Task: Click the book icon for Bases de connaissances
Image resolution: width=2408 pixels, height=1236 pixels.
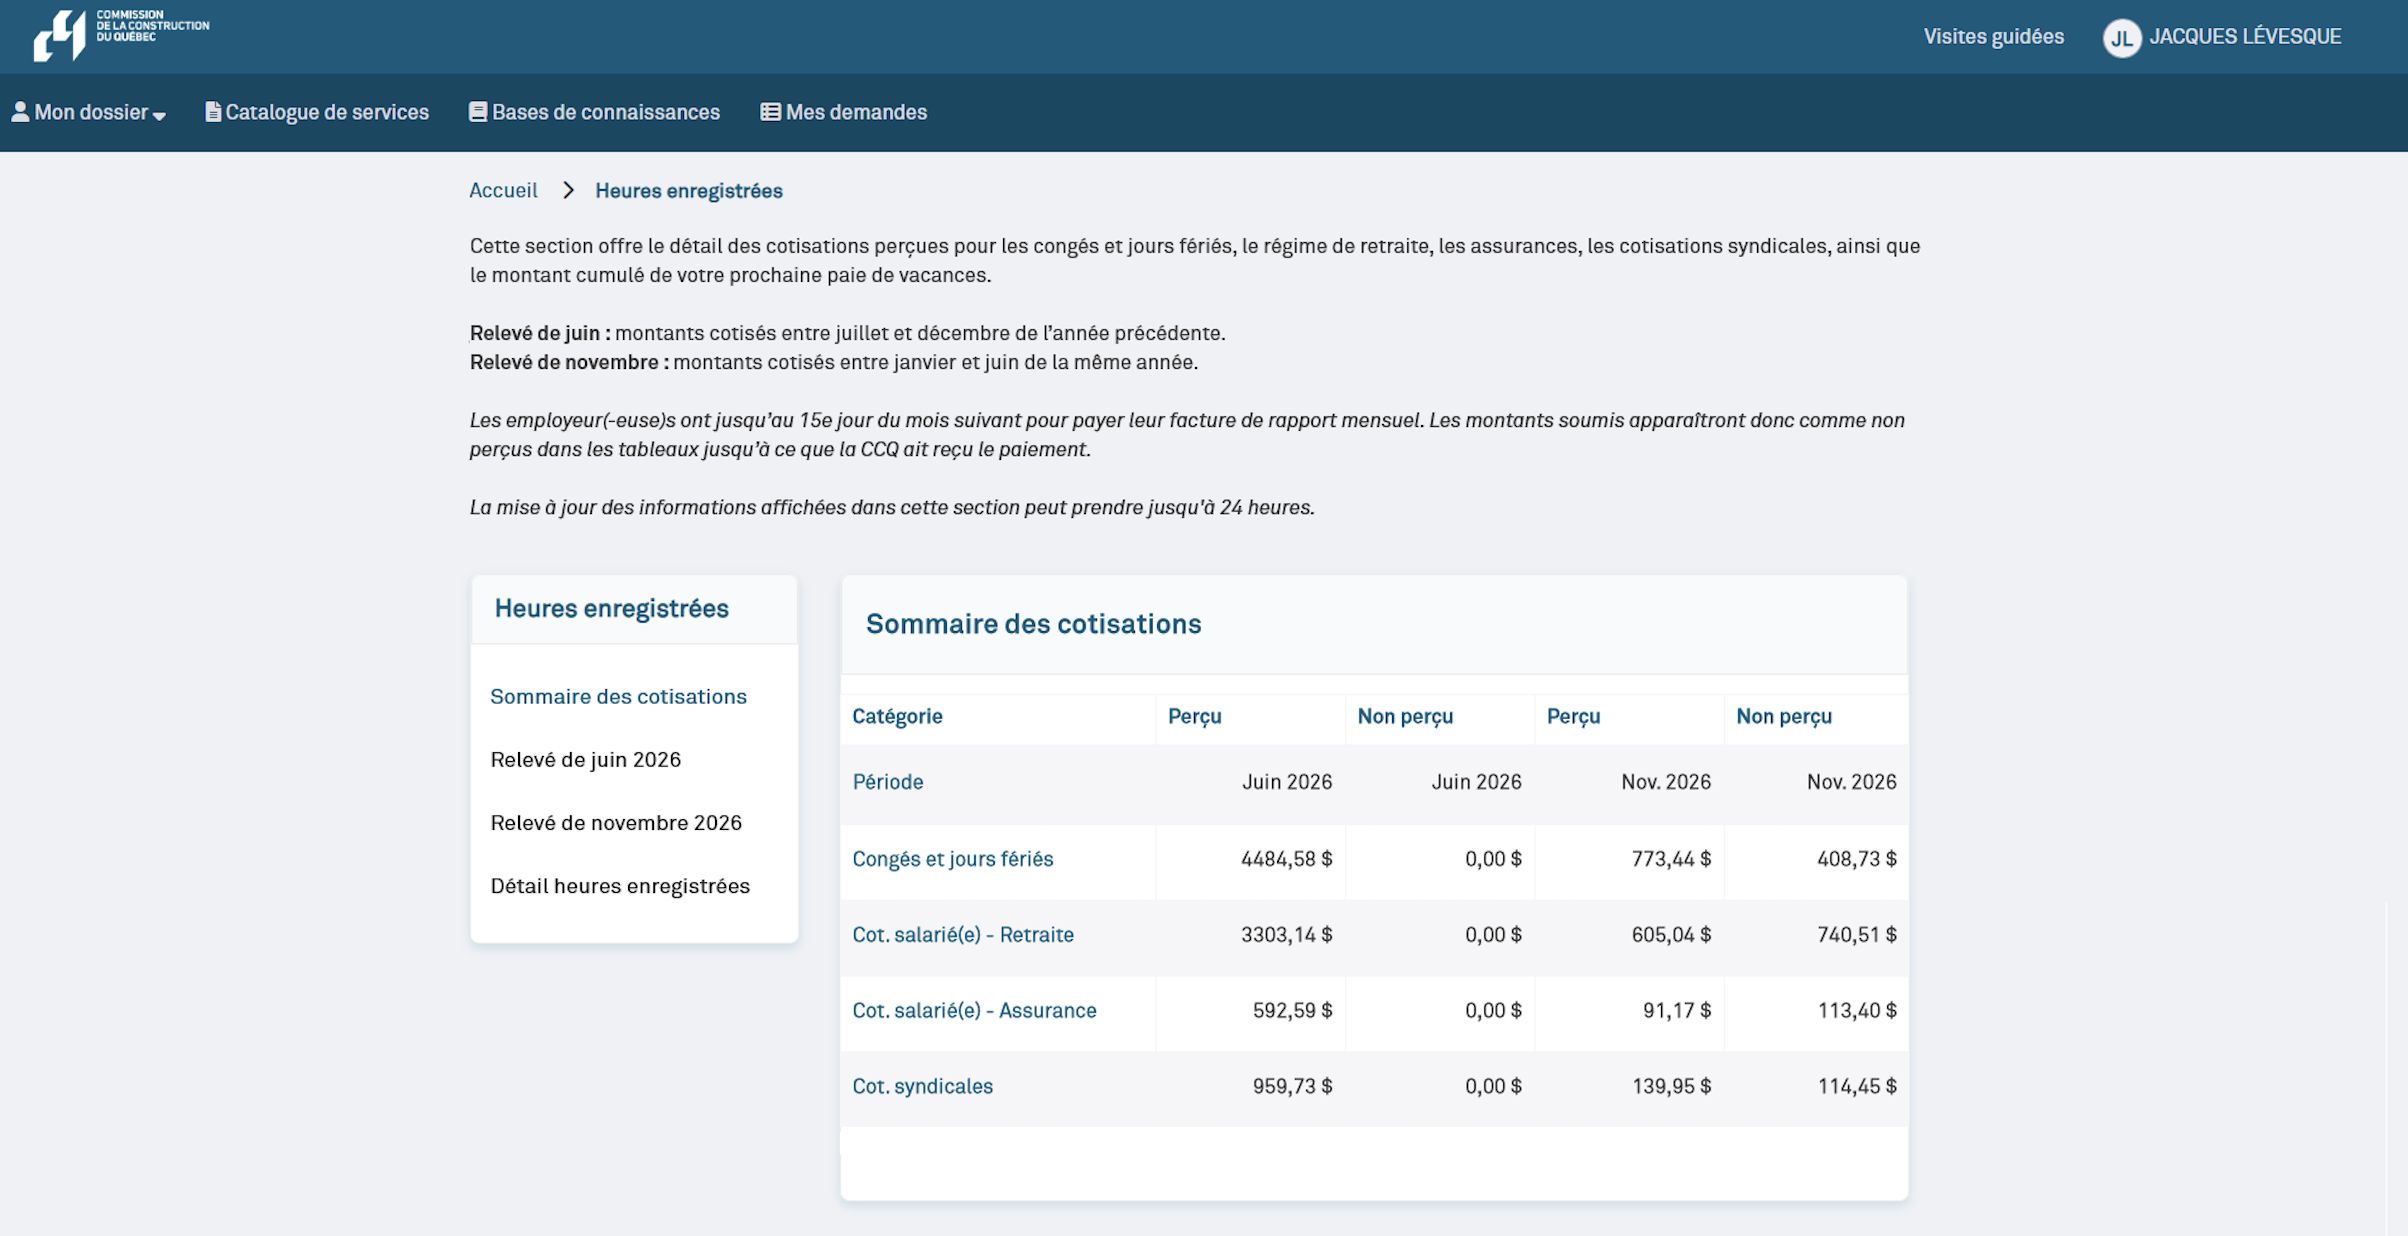Action: 478,112
